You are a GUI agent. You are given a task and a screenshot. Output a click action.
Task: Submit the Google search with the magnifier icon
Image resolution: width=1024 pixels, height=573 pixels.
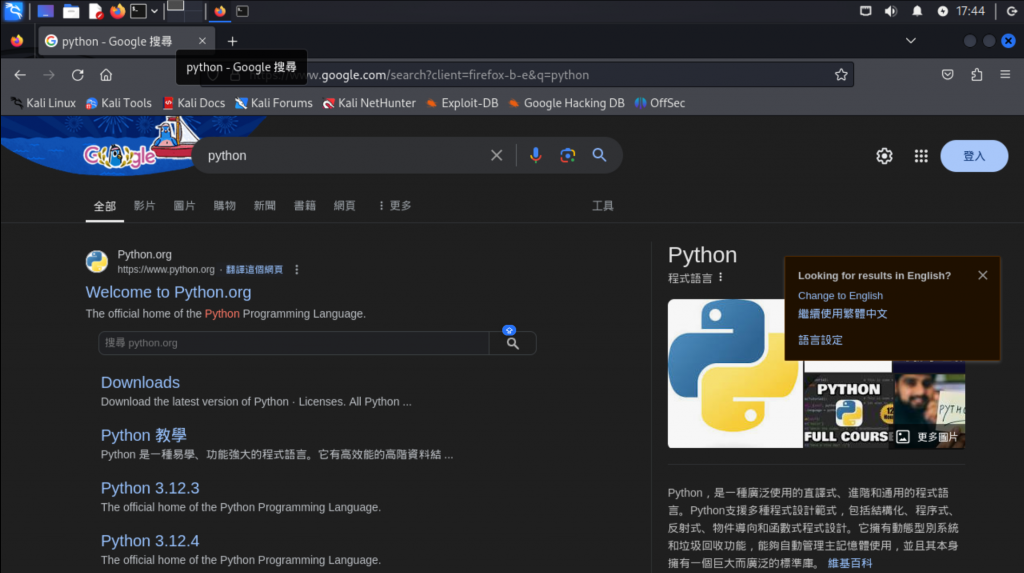pos(599,156)
